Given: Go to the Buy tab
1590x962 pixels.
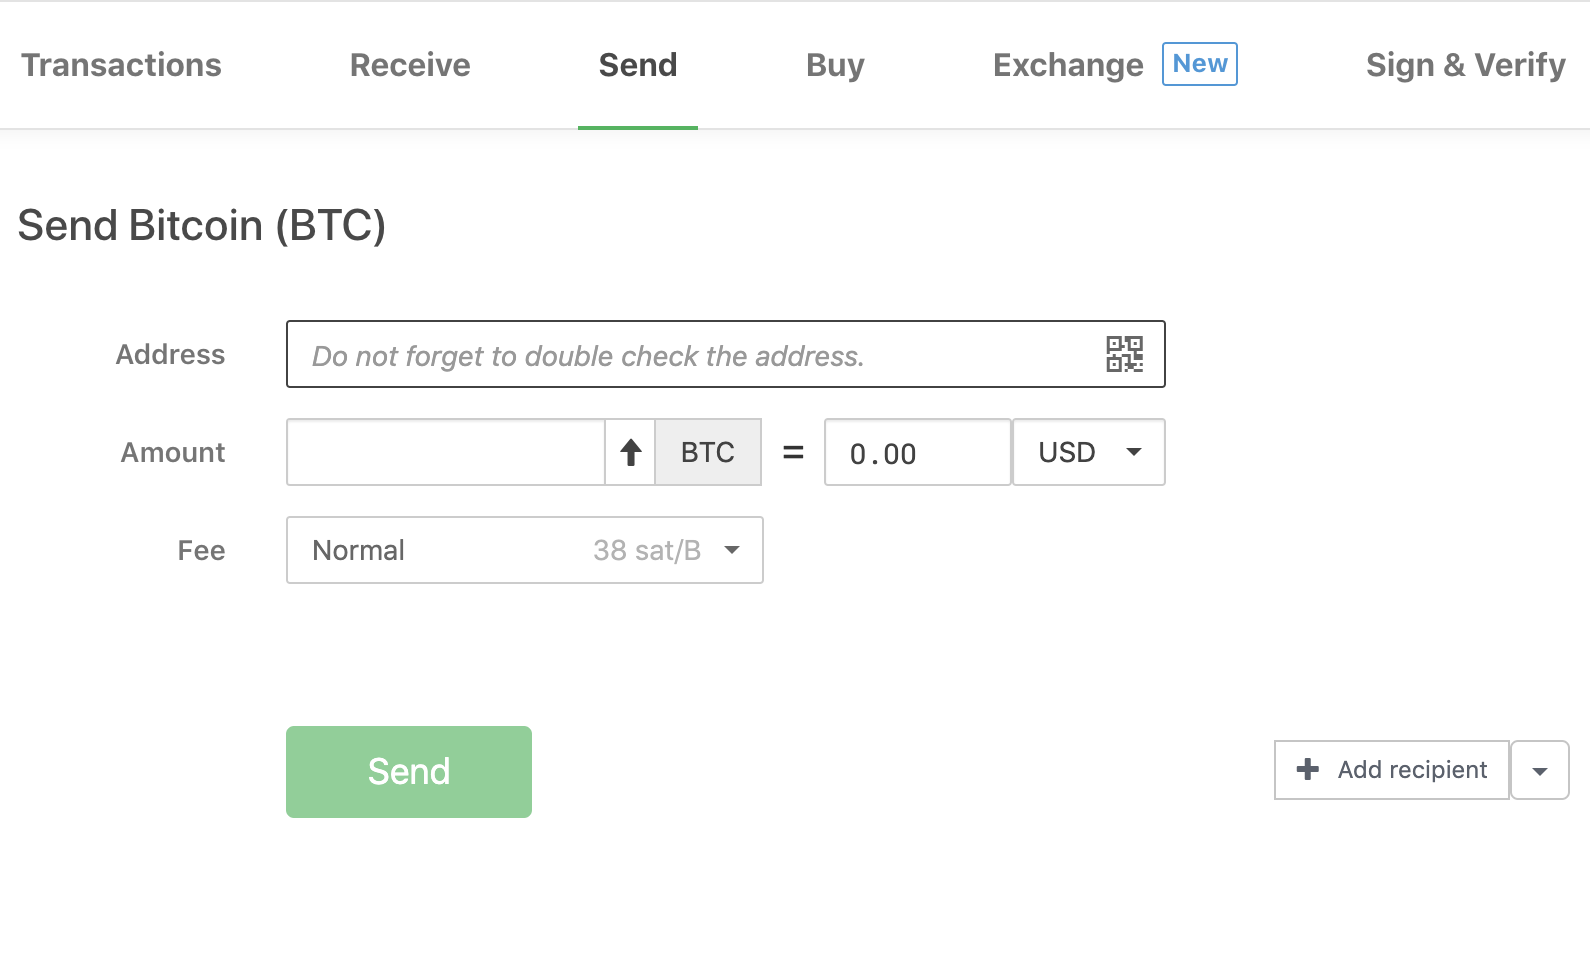Looking at the screenshot, I should [835, 65].
